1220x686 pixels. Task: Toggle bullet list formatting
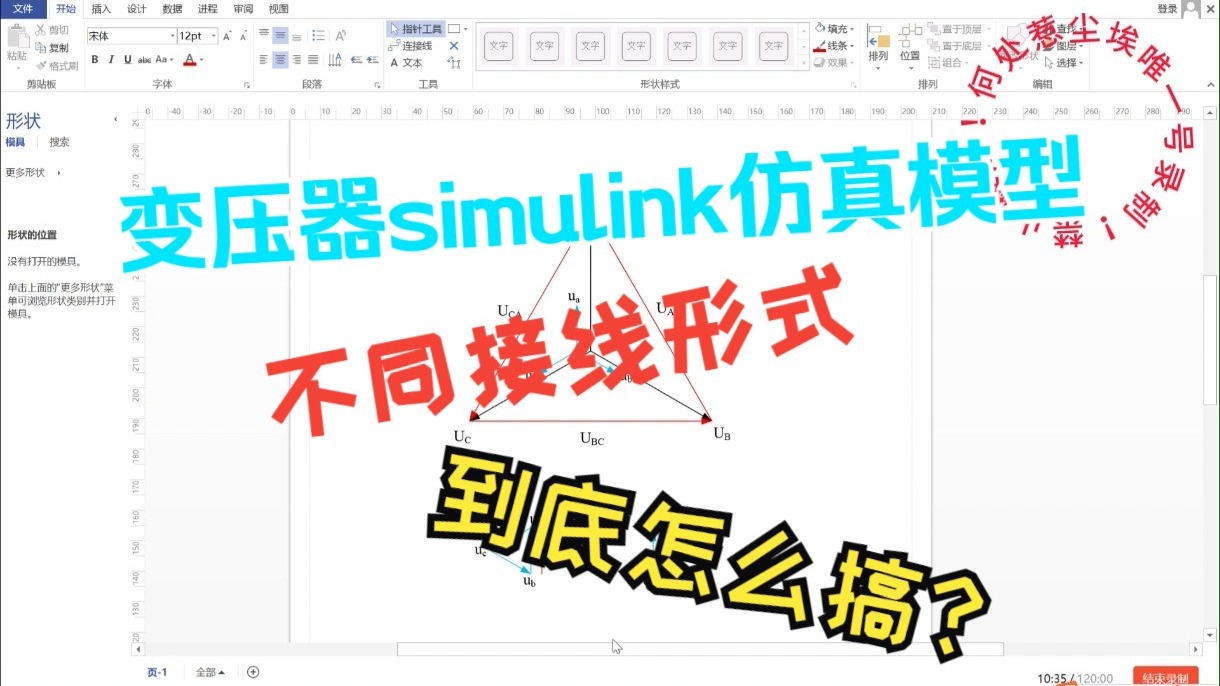coord(319,36)
